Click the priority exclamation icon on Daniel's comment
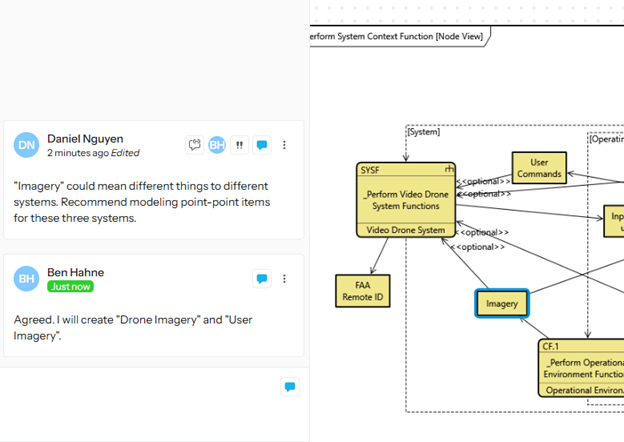 (240, 145)
